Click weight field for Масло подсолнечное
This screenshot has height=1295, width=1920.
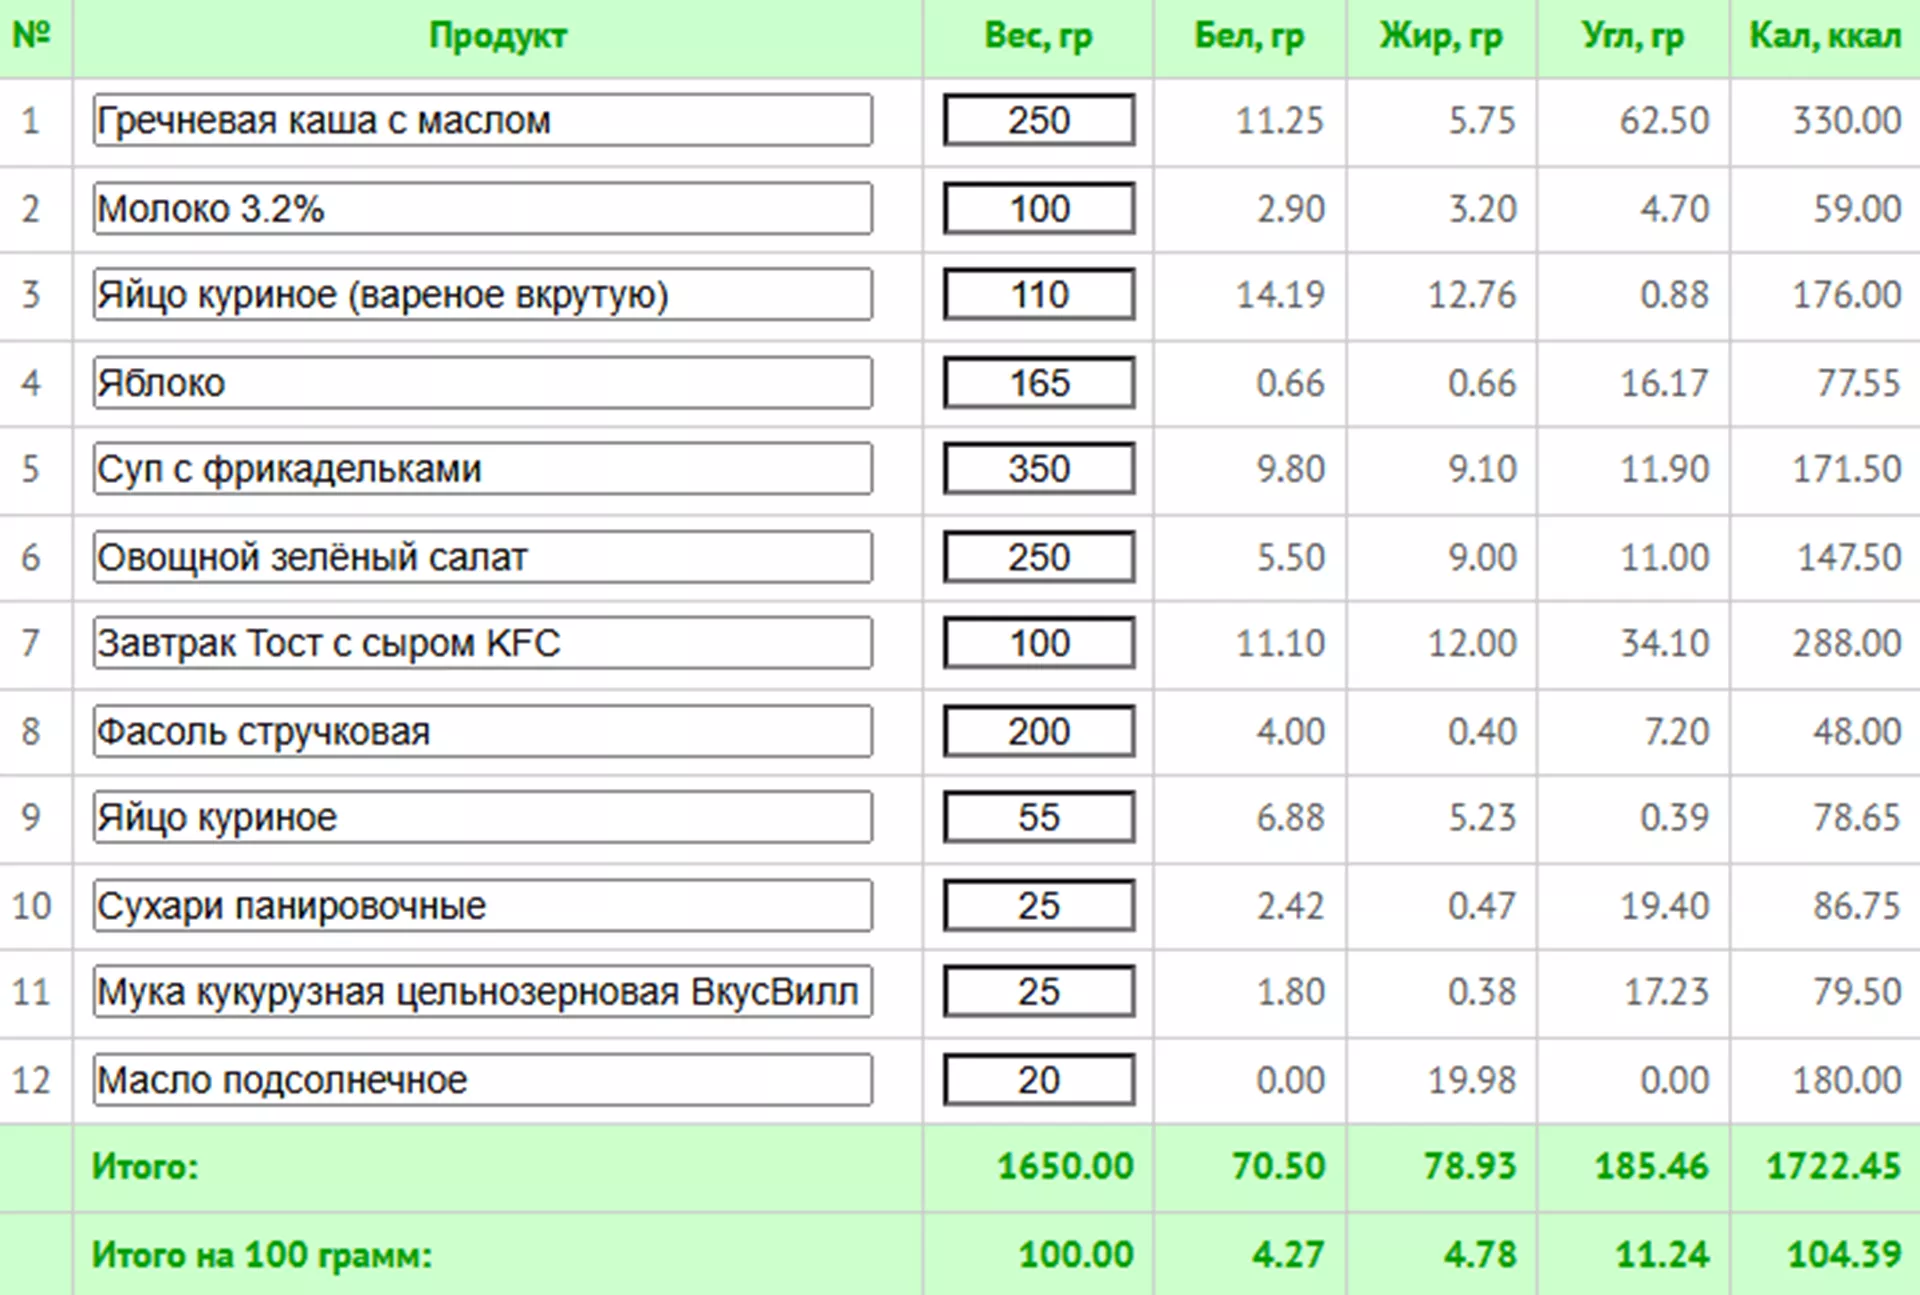point(1038,1079)
